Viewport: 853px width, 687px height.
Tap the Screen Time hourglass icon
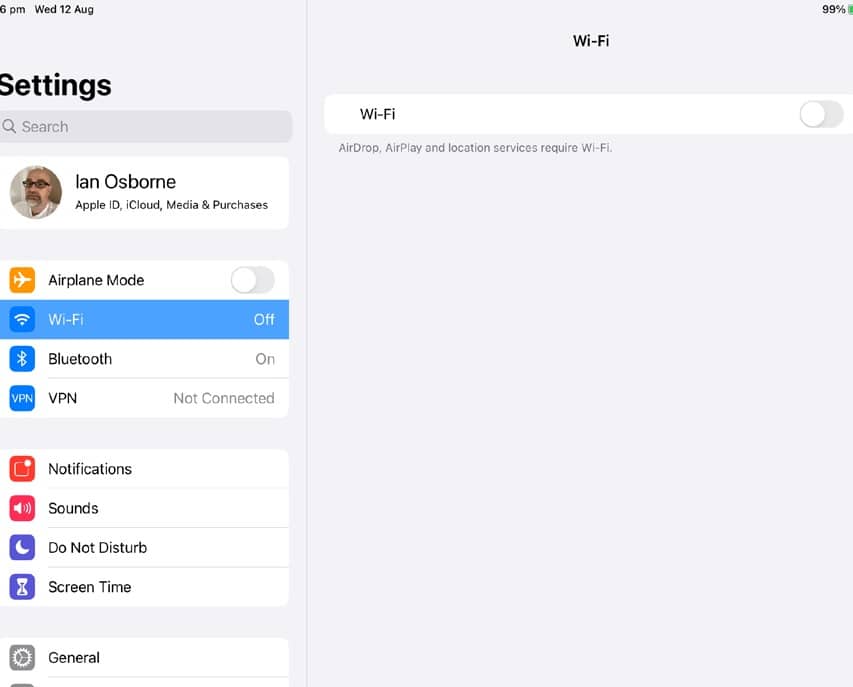(x=22, y=587)
